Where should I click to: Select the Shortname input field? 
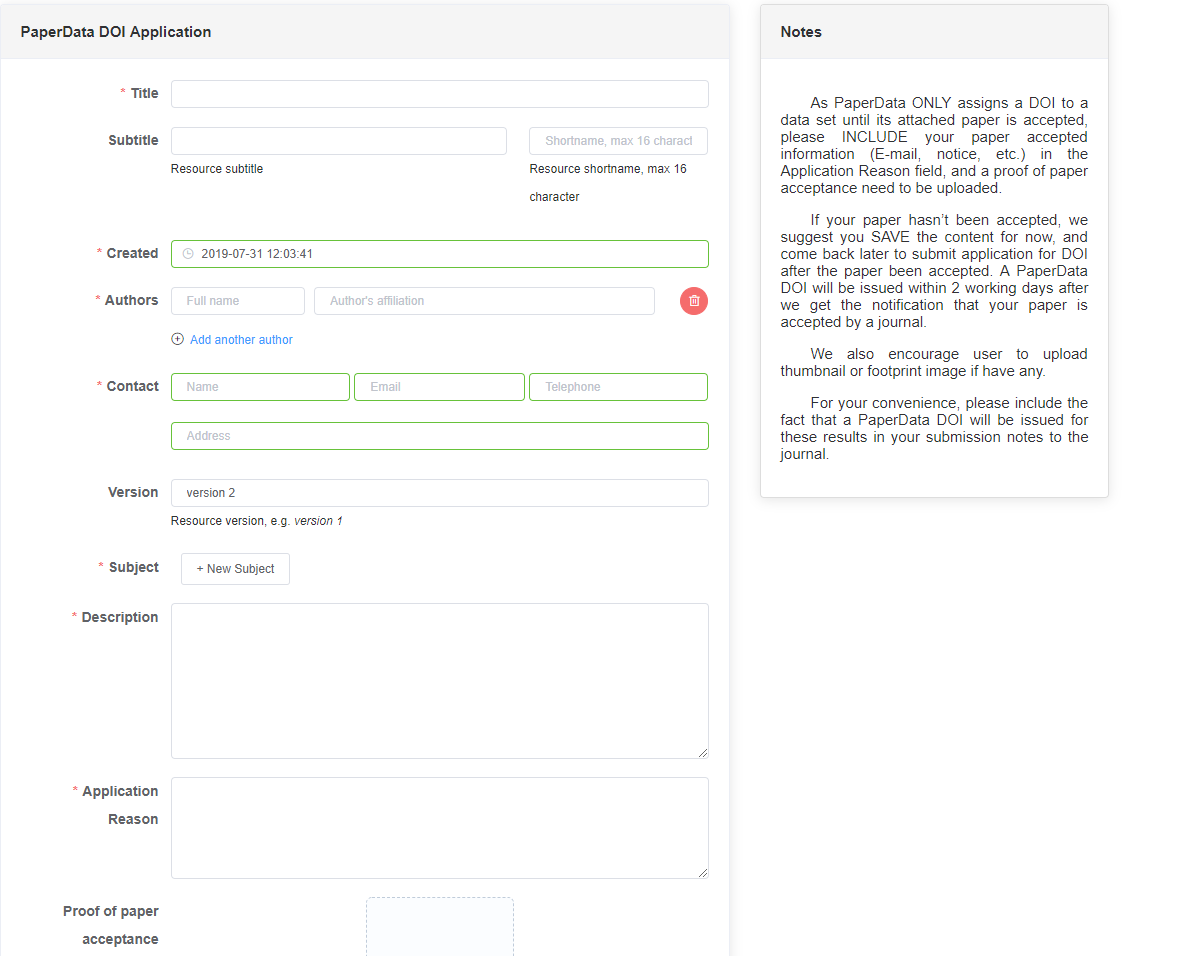coord(618,141)
